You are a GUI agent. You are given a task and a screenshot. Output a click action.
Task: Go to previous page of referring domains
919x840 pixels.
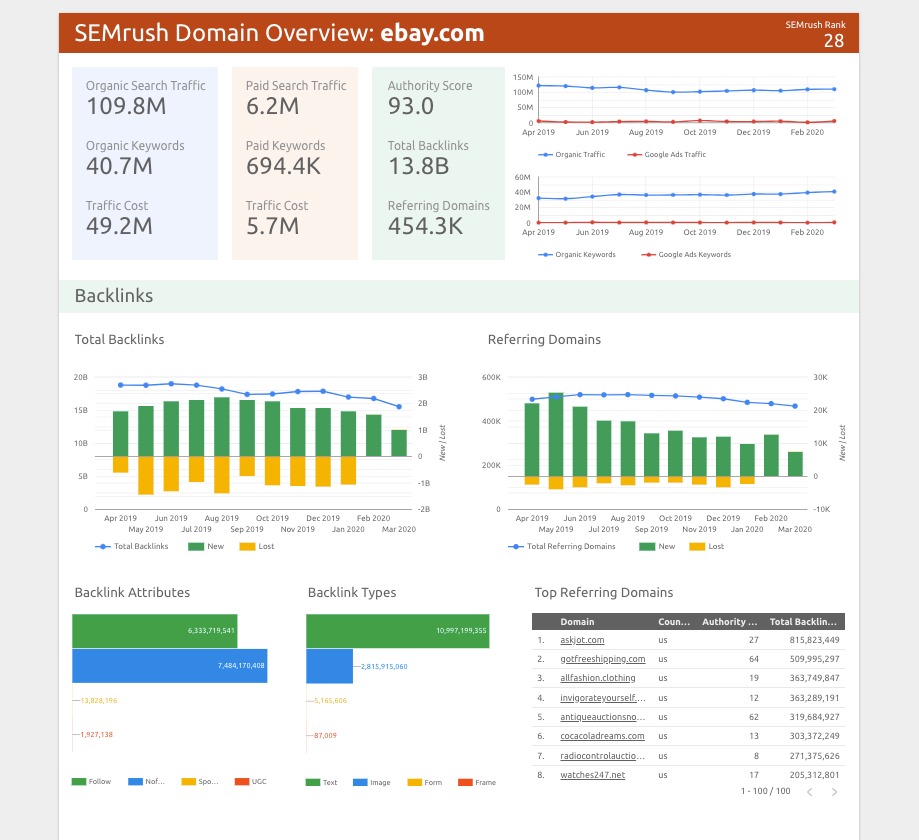pos(809,792)
